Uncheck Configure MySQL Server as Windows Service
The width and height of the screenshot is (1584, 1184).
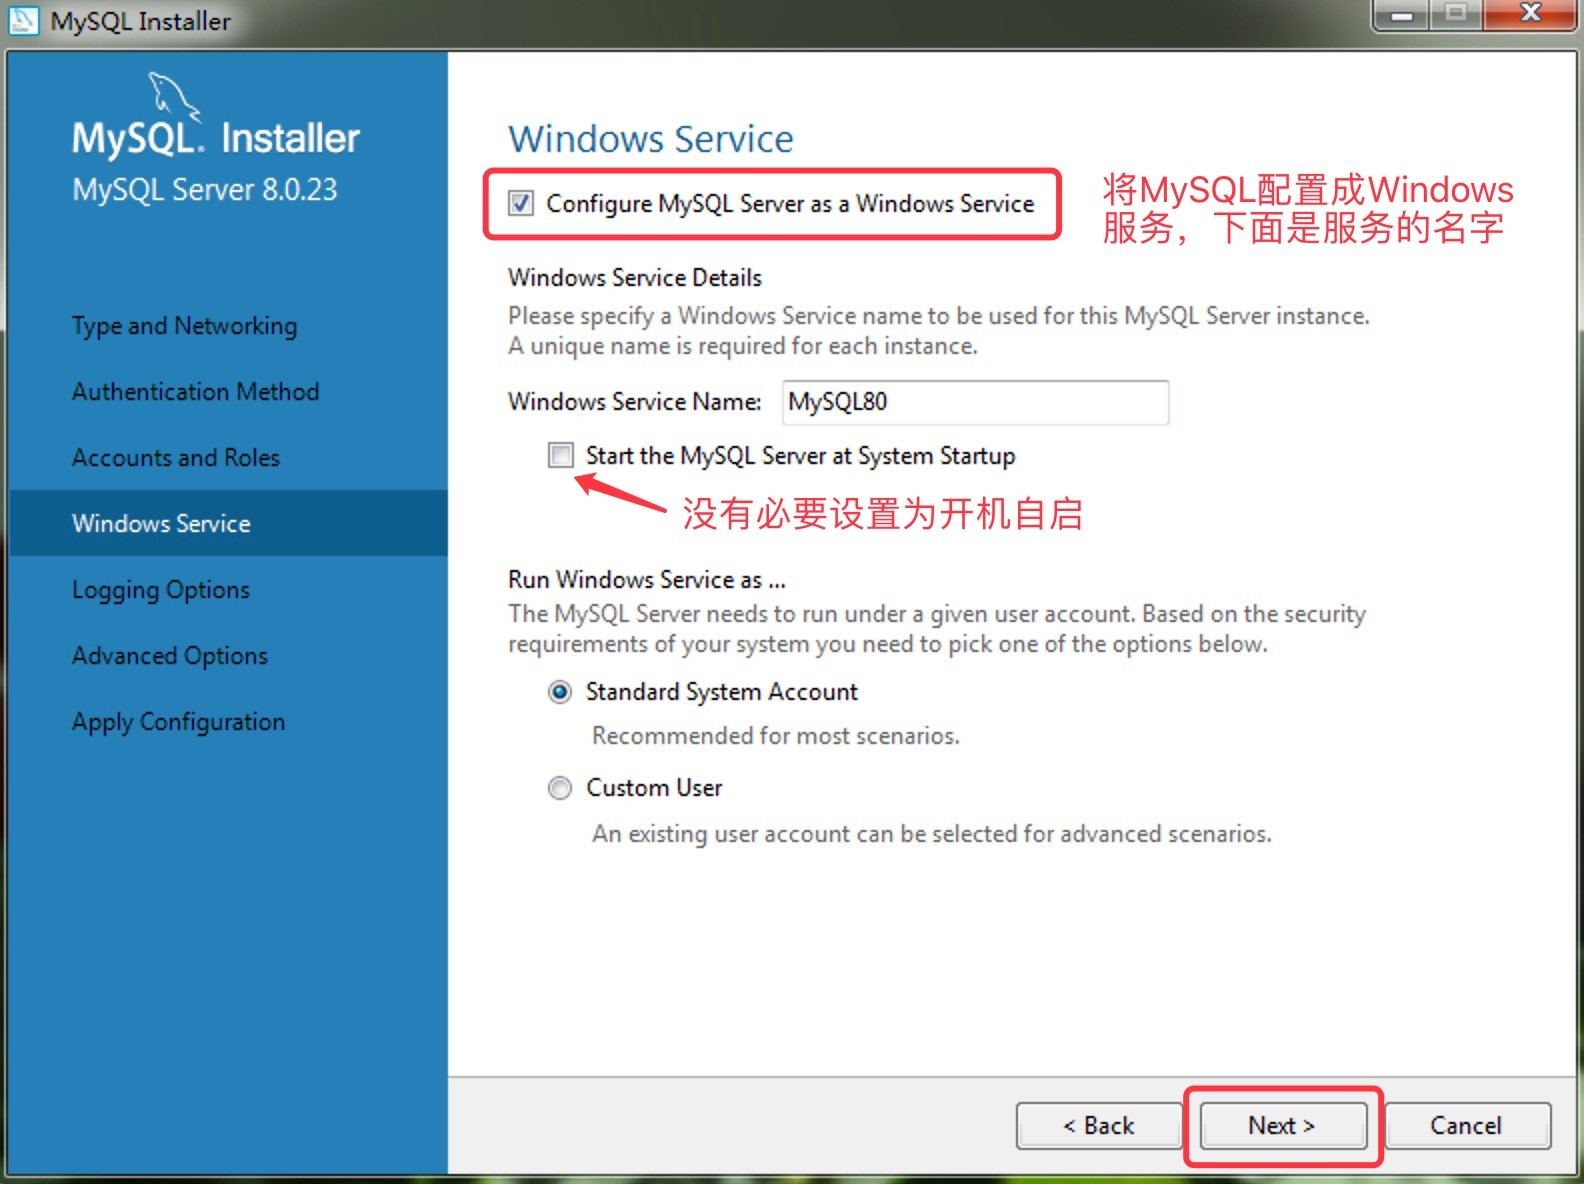(x=521, y=204)
